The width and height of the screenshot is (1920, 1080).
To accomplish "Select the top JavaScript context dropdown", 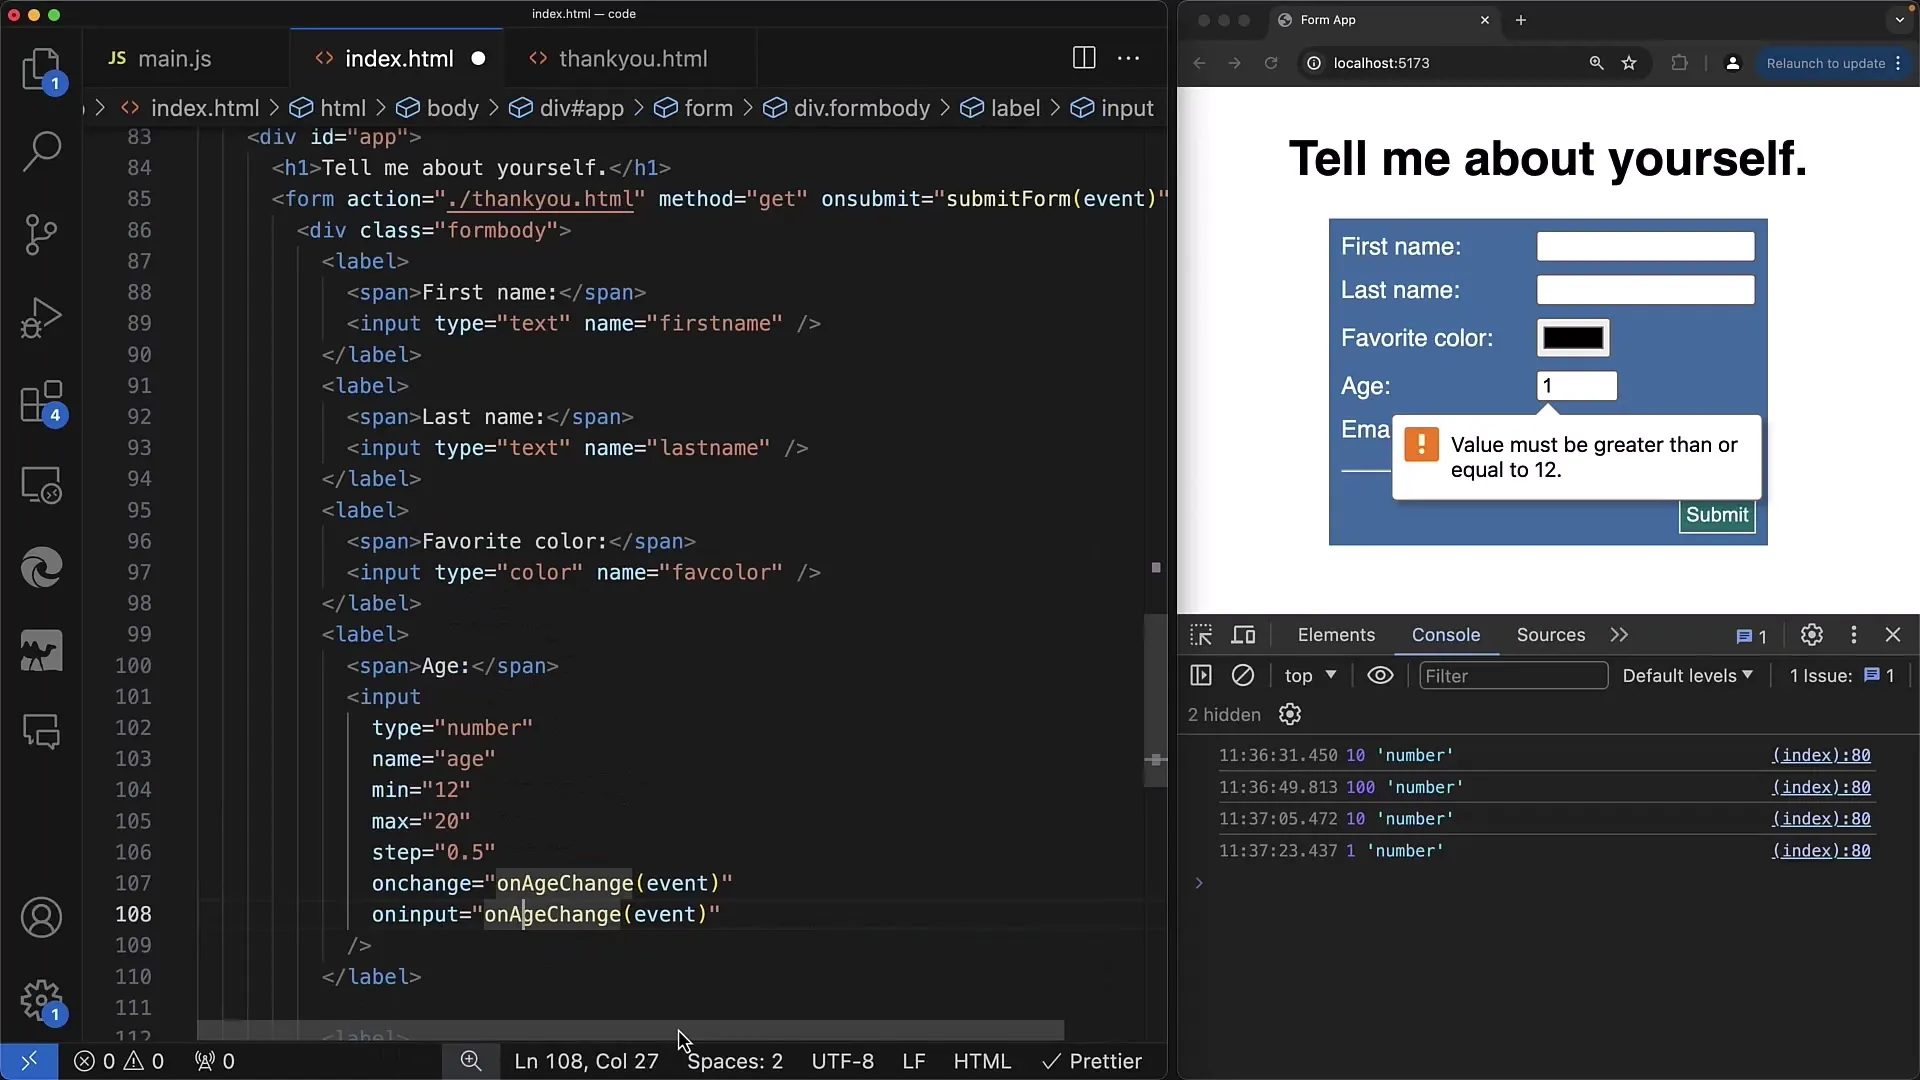I will click(x=1310, y=676).
